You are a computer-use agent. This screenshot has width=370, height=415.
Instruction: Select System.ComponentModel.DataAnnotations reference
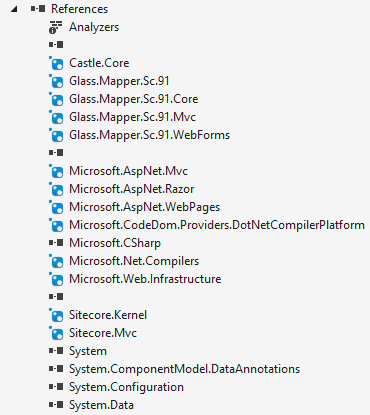185,369
